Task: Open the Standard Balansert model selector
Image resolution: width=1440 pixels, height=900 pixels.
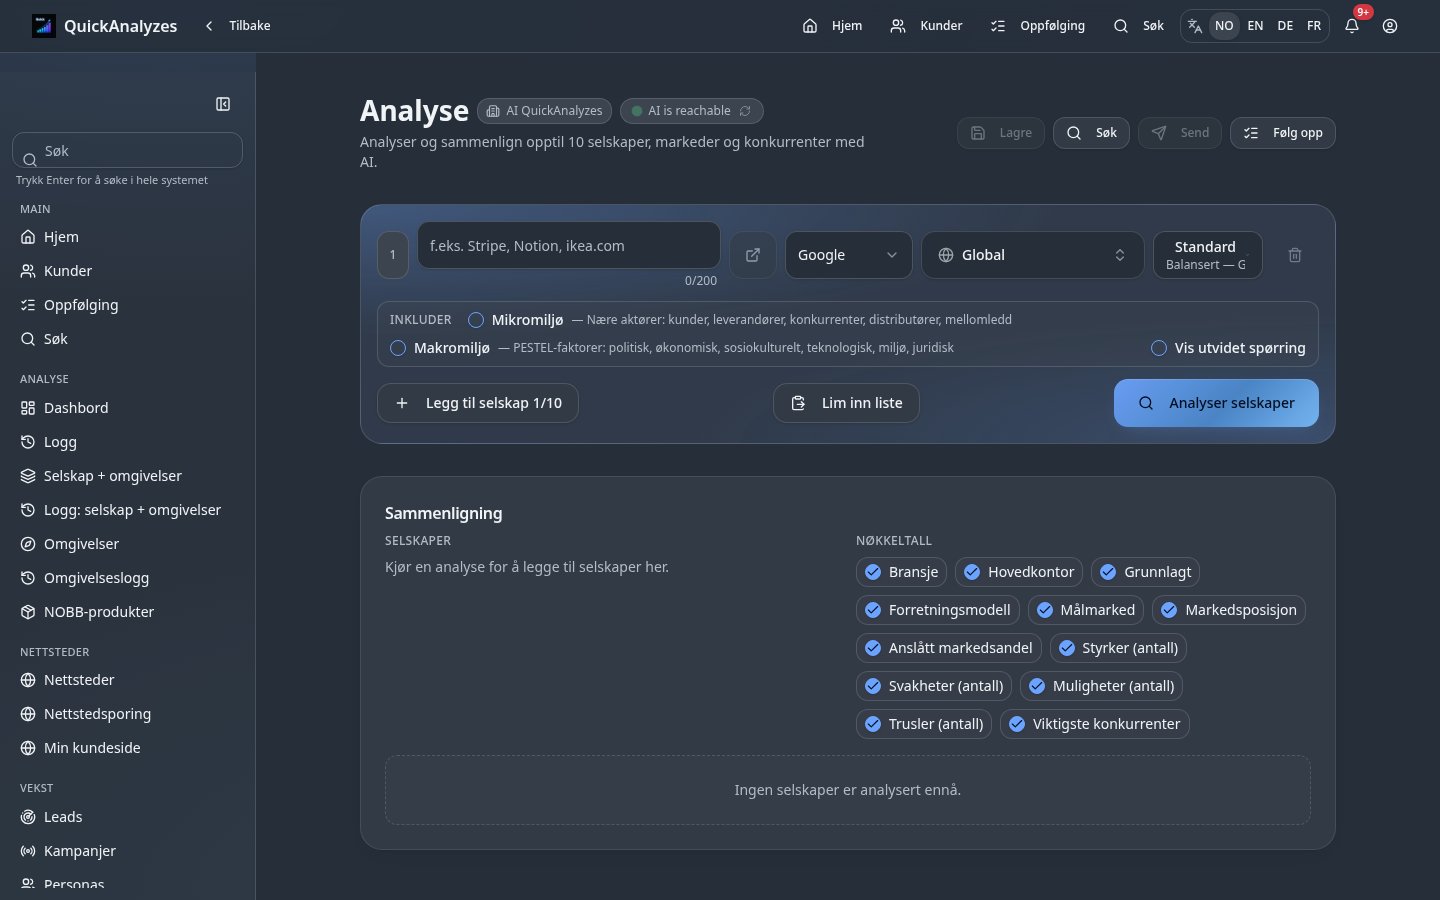Action: coord(1207,255)
